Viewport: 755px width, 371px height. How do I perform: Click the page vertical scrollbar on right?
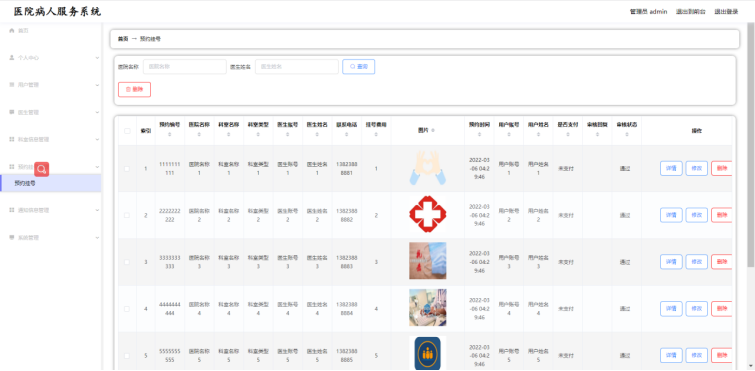(751, 144)
